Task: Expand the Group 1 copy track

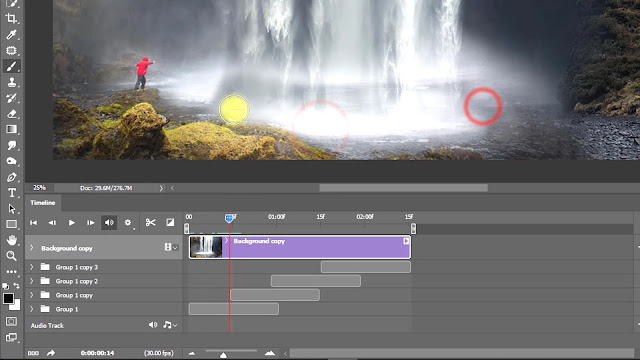Action: (31, 295)
